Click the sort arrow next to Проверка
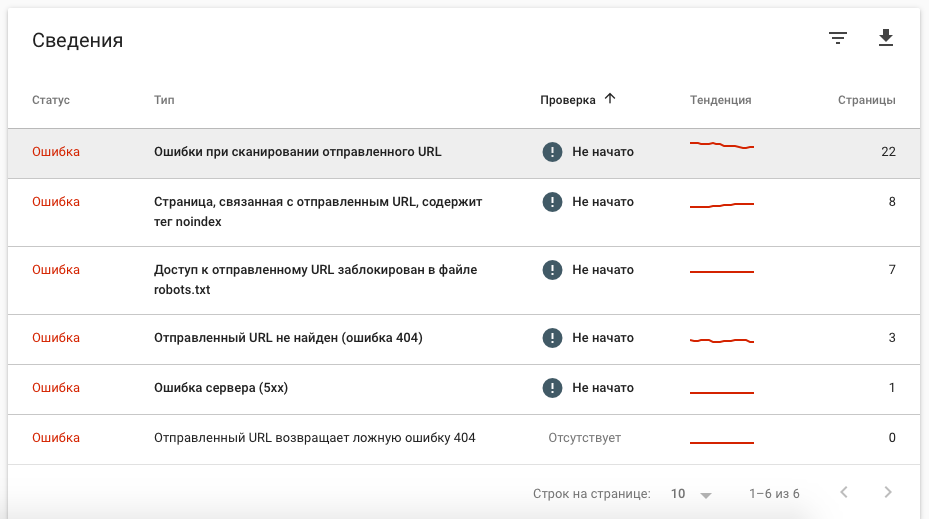Image resolution: width=929 pixels, height=519 pixels. pyautogui.click(x=610, y=99)
